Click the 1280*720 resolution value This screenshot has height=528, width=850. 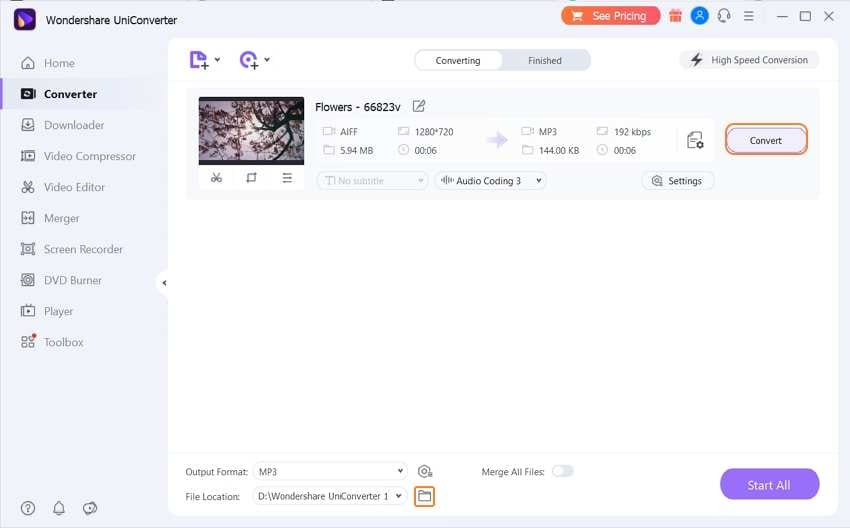pos(434,132)
